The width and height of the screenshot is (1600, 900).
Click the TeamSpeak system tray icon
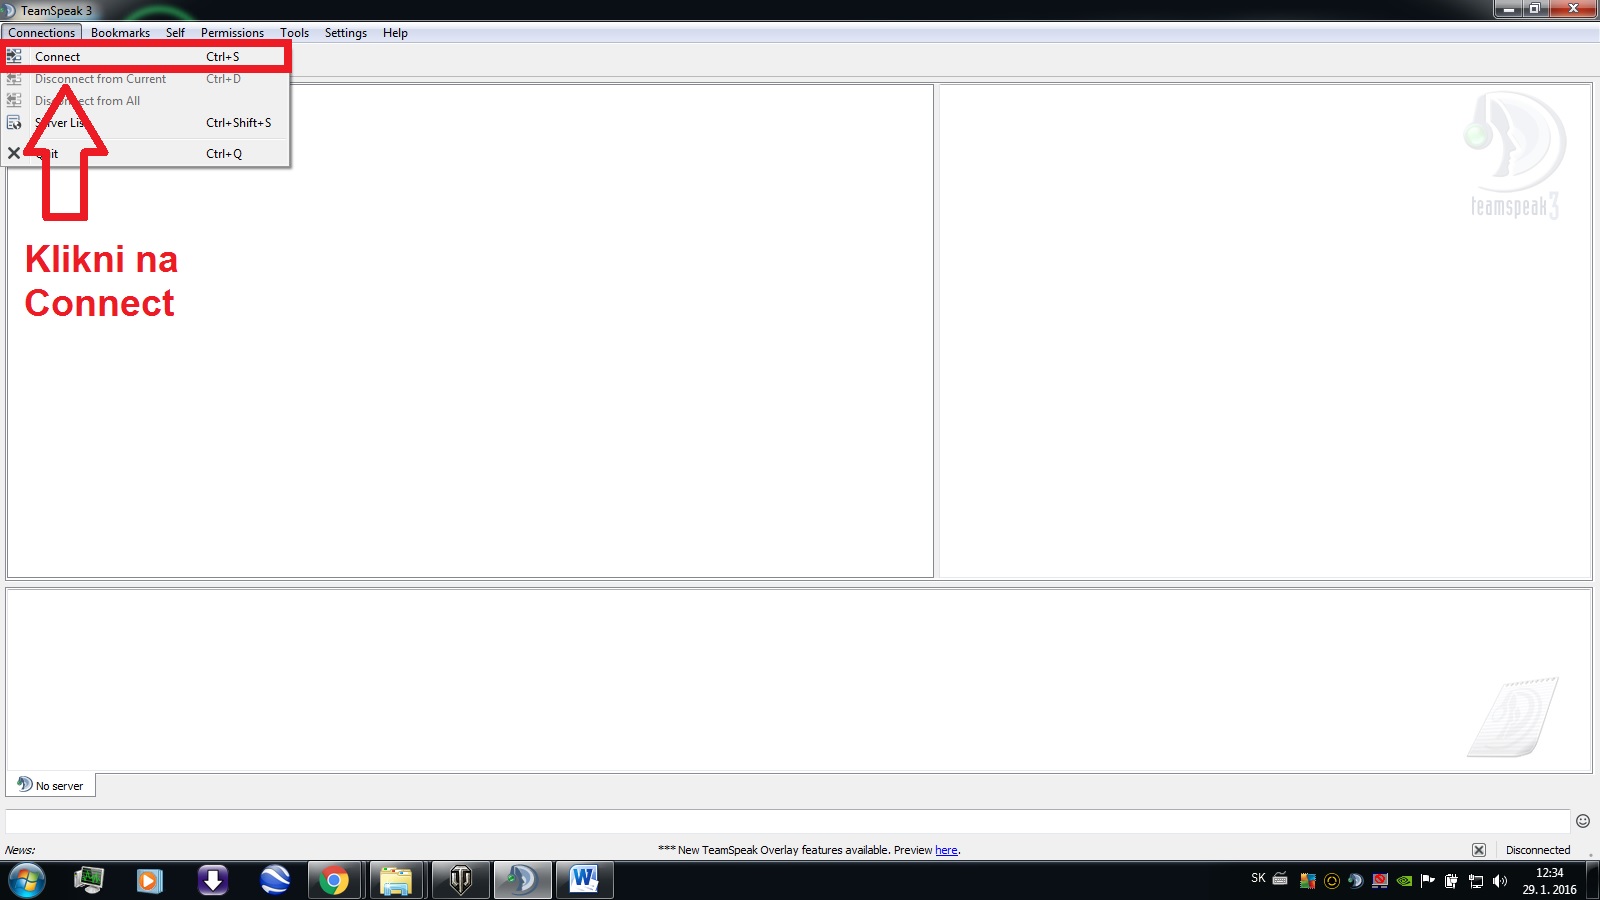click(1355, 881)
